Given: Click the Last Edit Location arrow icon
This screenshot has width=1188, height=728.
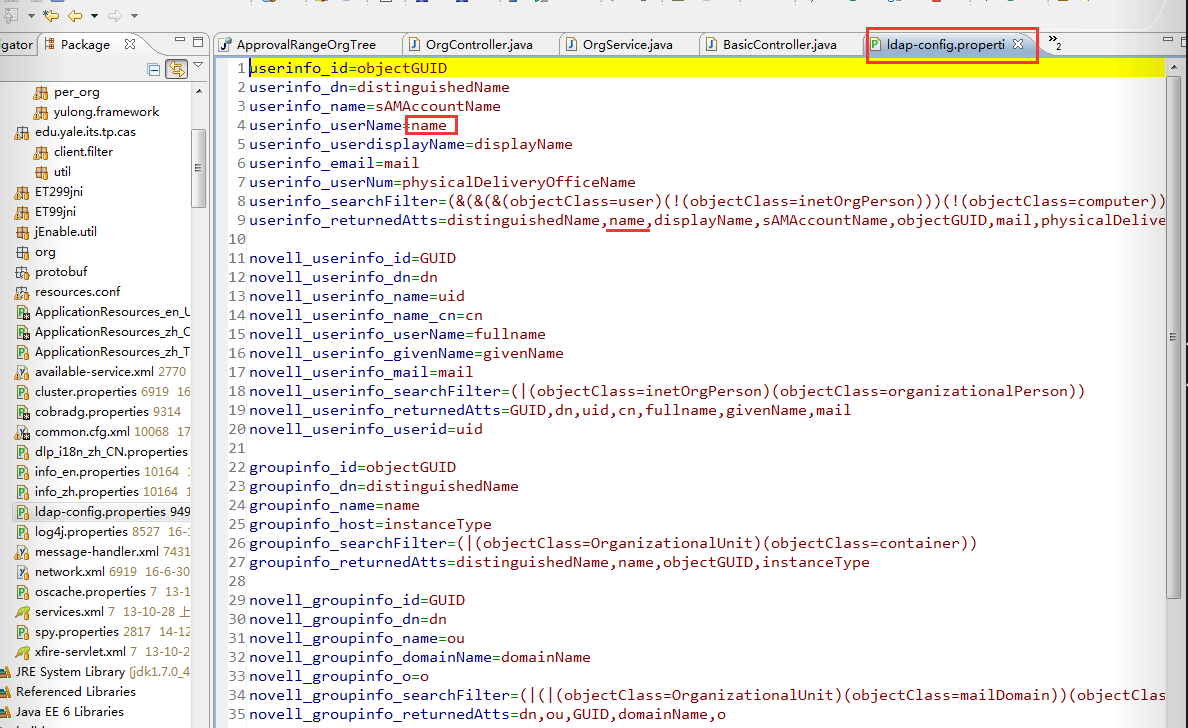Looking at the screenshot, I should pyautogui.click(x=50, y=15).
